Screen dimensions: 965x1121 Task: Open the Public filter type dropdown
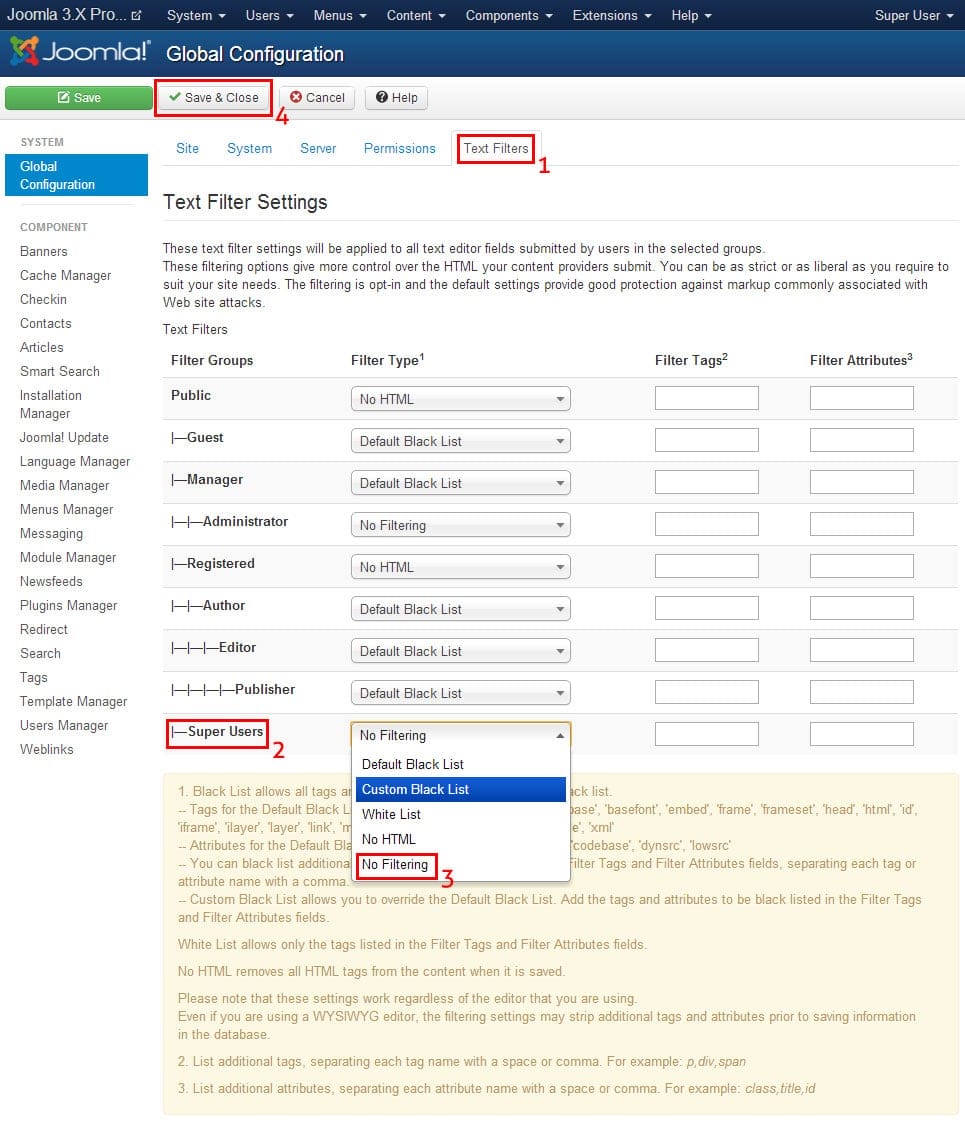(x=460, y=399)
